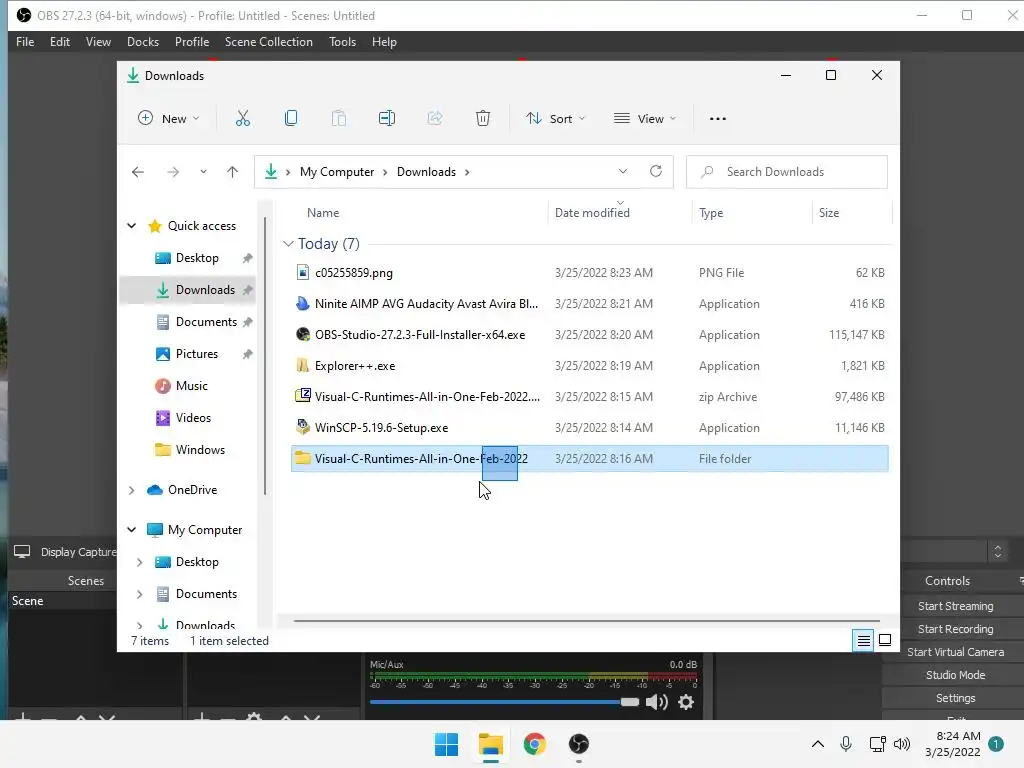Collapse the Quick access tree node

coord(131,225)
